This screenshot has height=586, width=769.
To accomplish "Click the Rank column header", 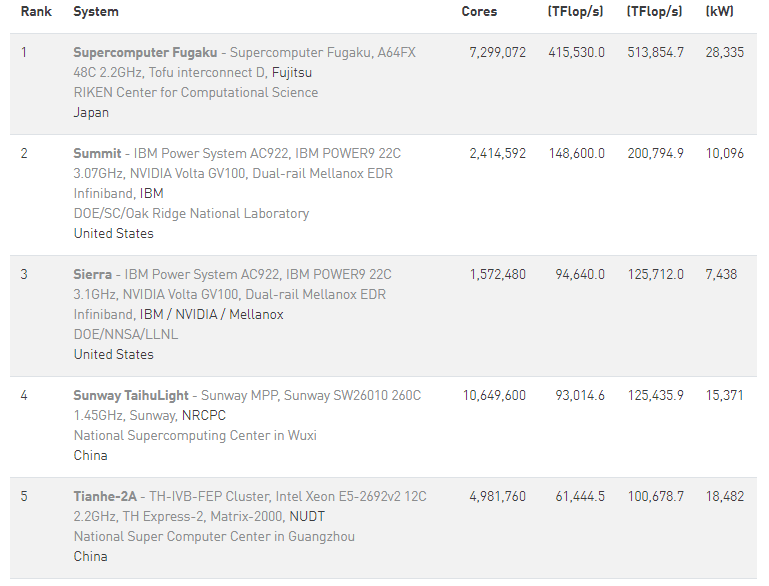I will coord(36,11).
